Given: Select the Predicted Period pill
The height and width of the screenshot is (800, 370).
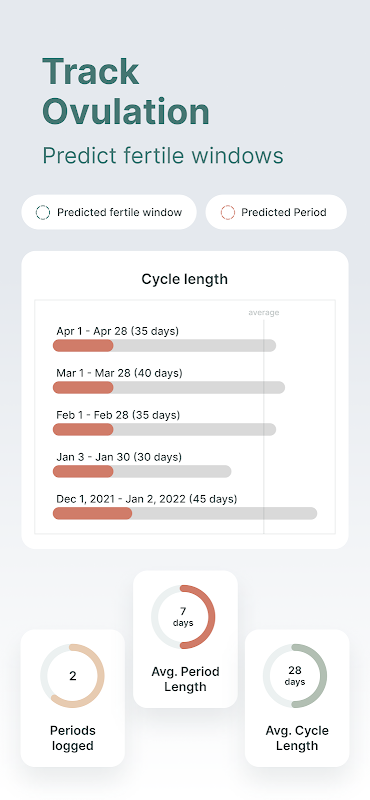Looking at the screenshot, I should click(x=276, y=212).
